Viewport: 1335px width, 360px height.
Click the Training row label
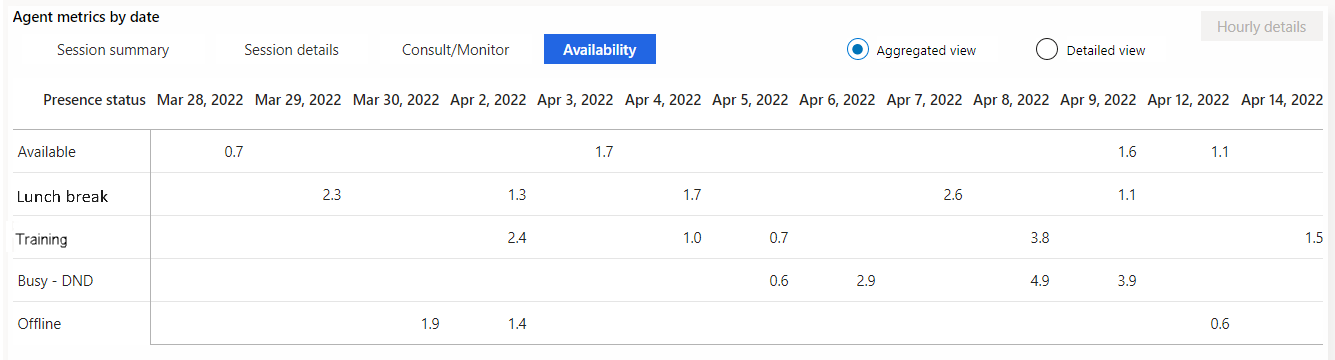[x=42, y=239]
